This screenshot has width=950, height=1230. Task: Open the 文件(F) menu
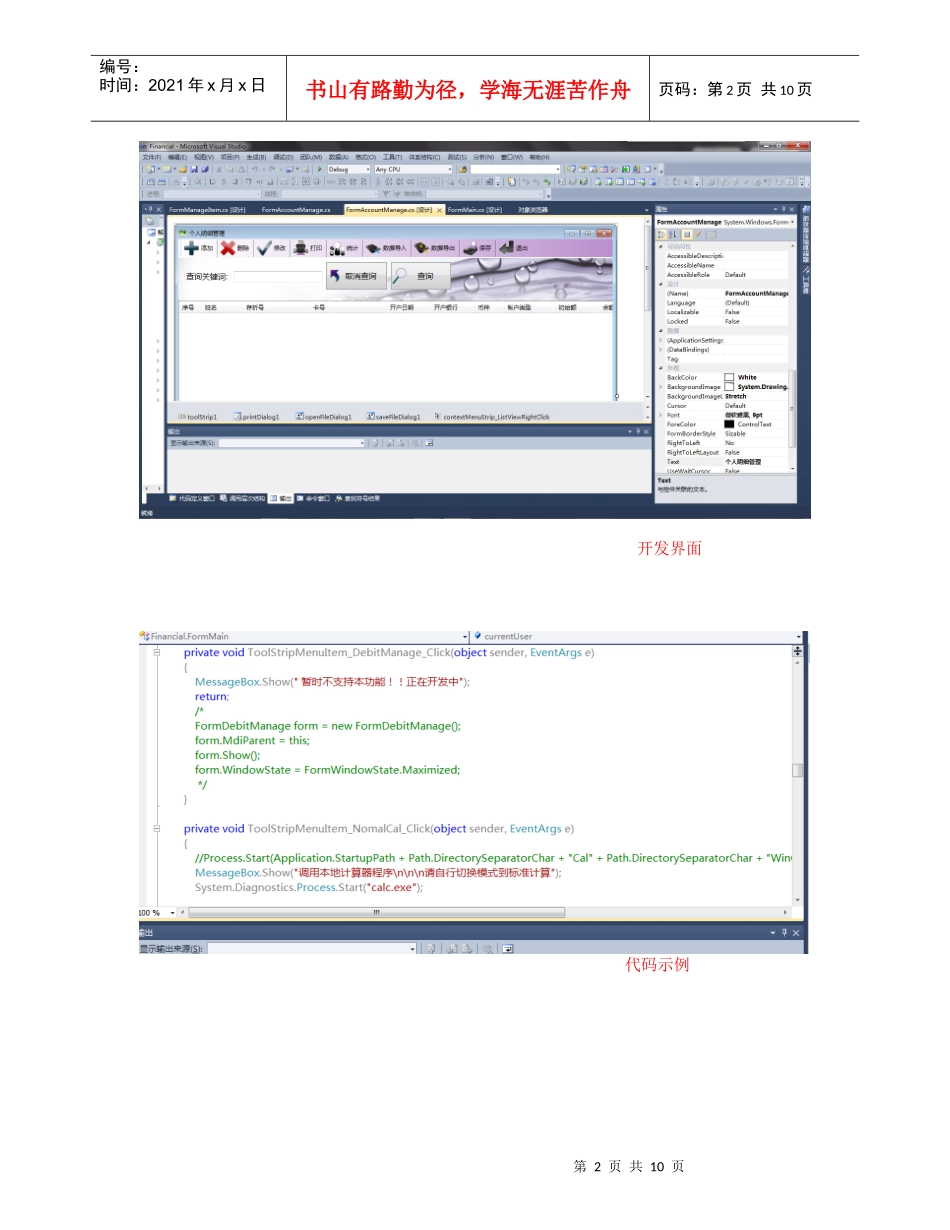point(151,157)
